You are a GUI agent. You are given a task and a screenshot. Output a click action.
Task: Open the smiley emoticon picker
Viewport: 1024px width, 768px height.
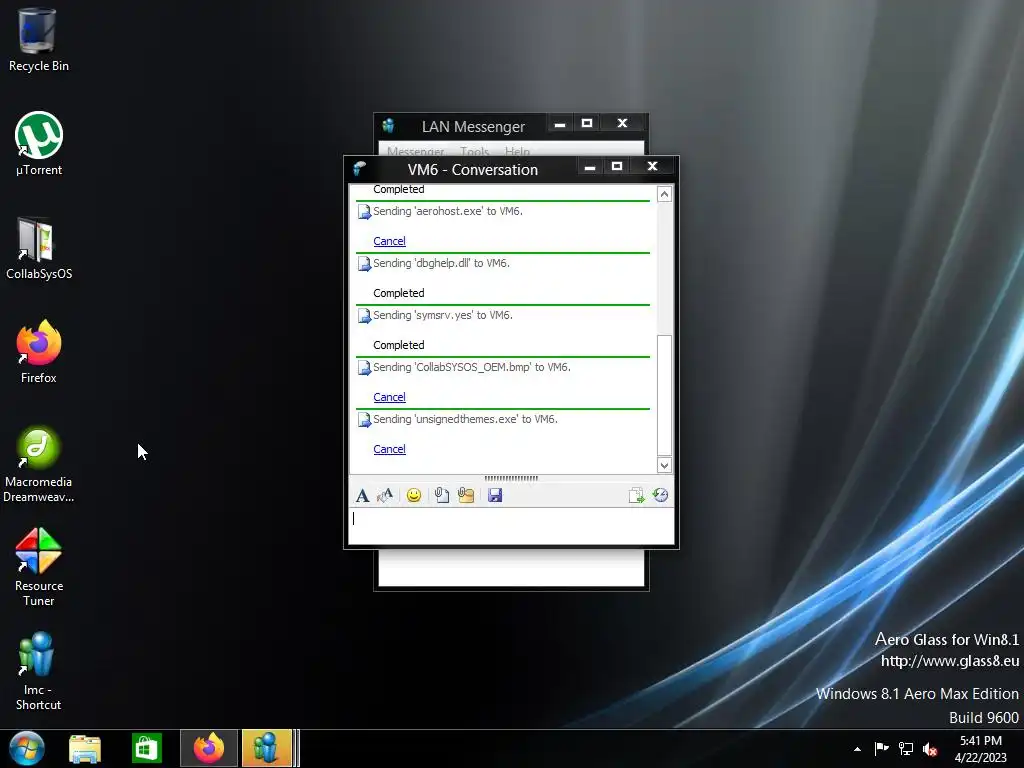pyautogui.click(x=413, y=496)
